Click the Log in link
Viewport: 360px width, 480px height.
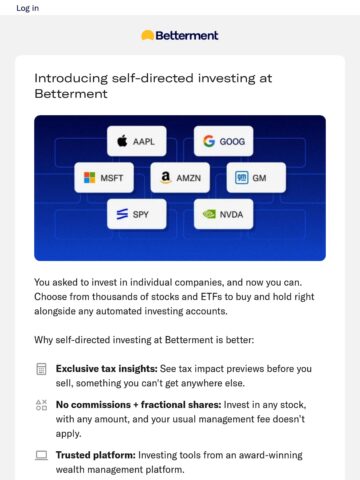28,8
